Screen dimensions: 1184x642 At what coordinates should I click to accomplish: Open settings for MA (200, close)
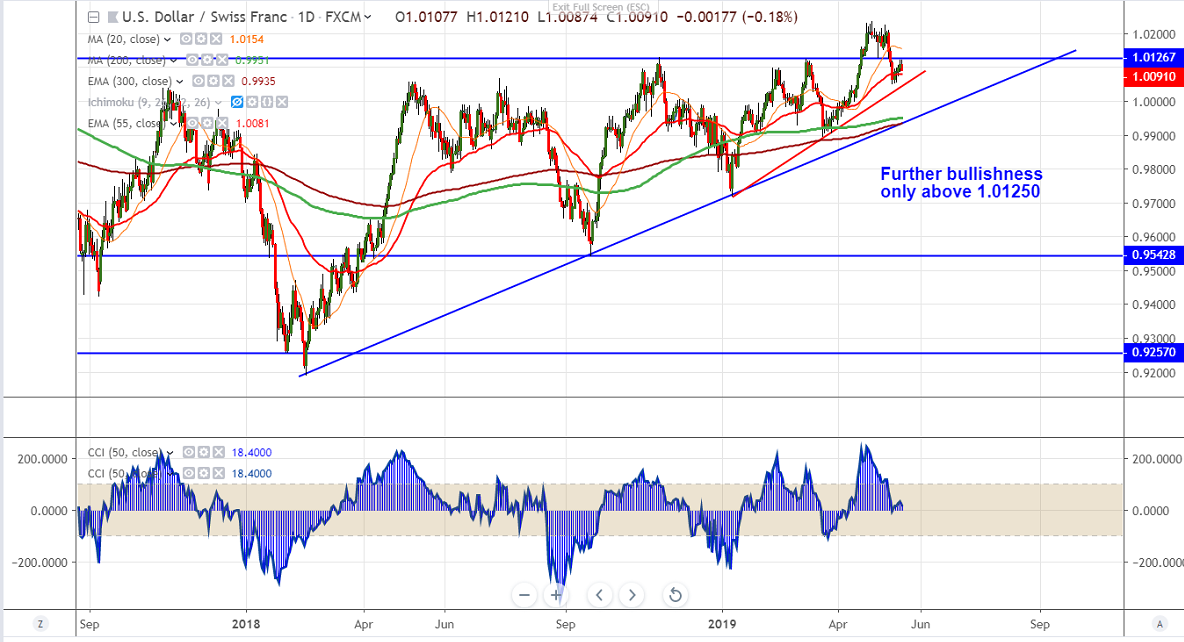pyautogui.click(x=207, y=60)
